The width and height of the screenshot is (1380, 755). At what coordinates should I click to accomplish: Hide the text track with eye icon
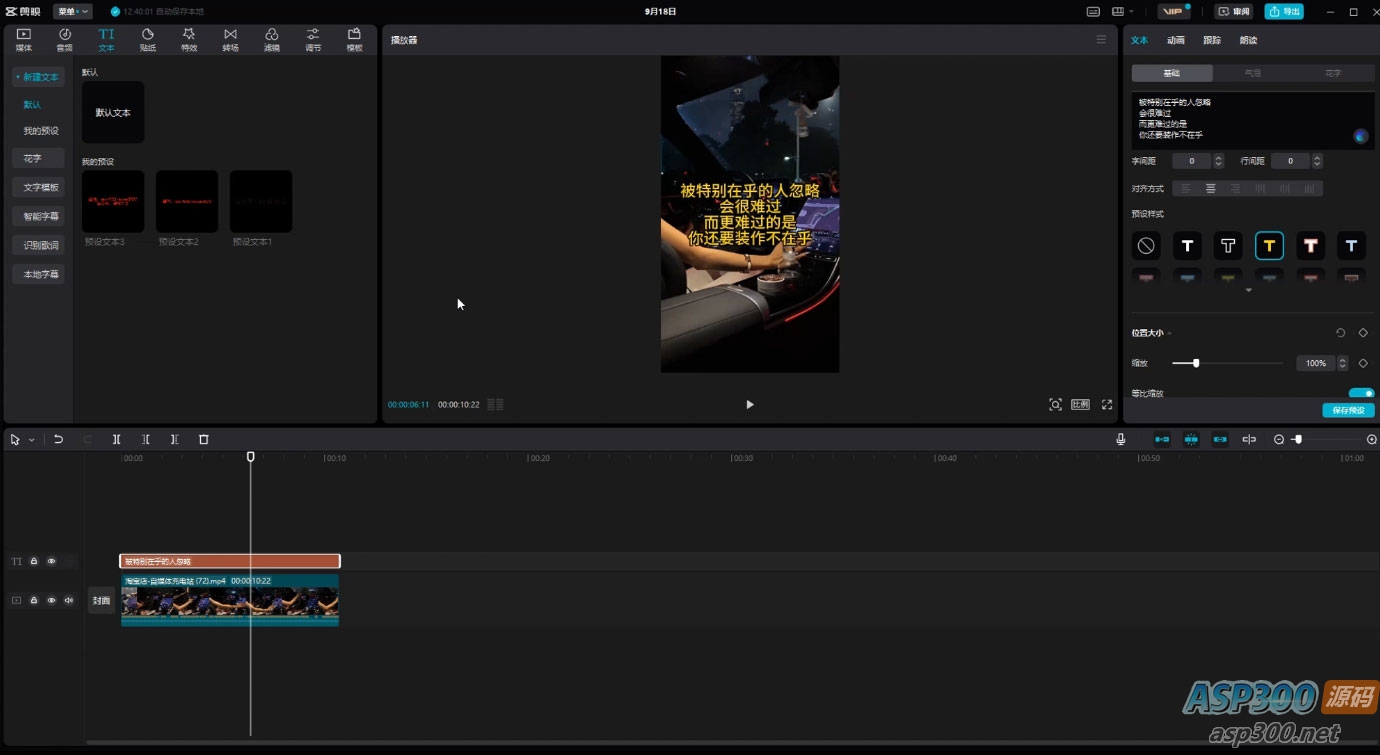[52, 561]
